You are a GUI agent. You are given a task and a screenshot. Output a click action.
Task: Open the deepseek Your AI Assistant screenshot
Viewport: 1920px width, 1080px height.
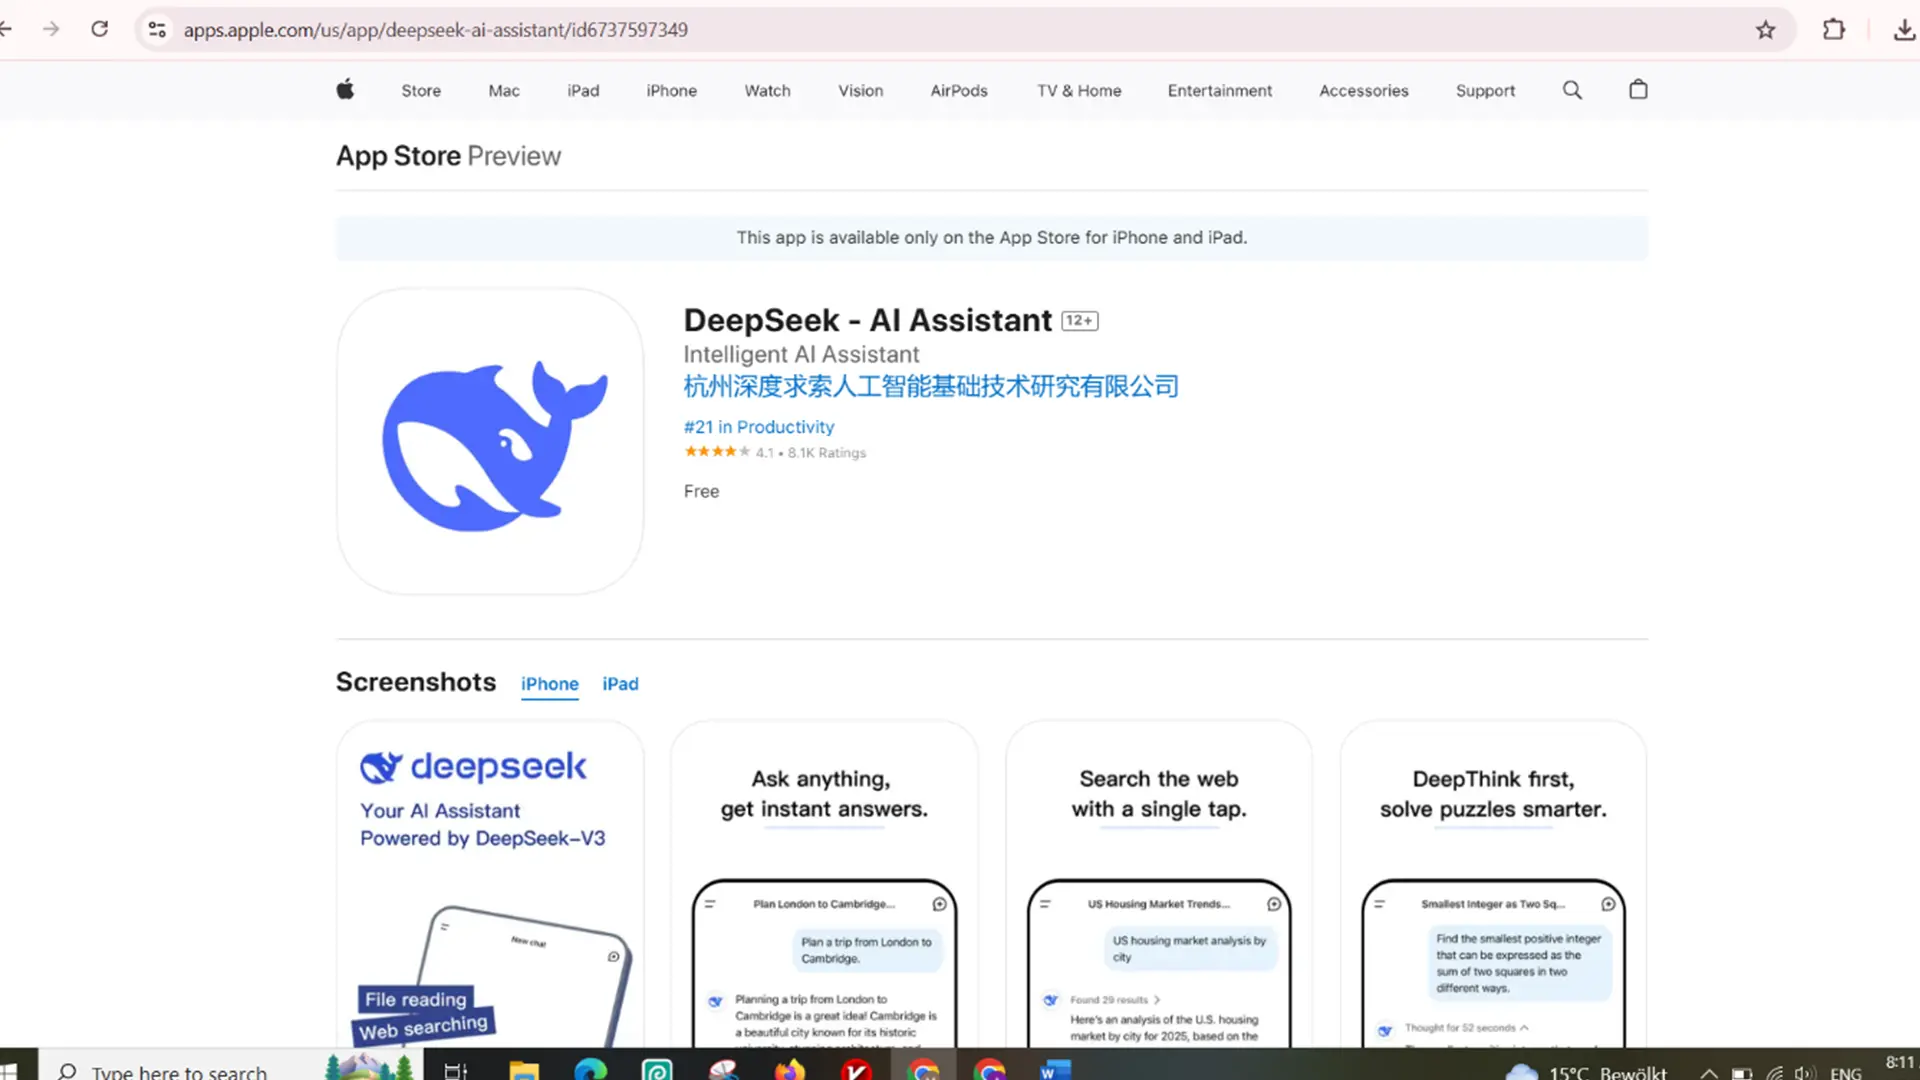click(x=490, y=884)
